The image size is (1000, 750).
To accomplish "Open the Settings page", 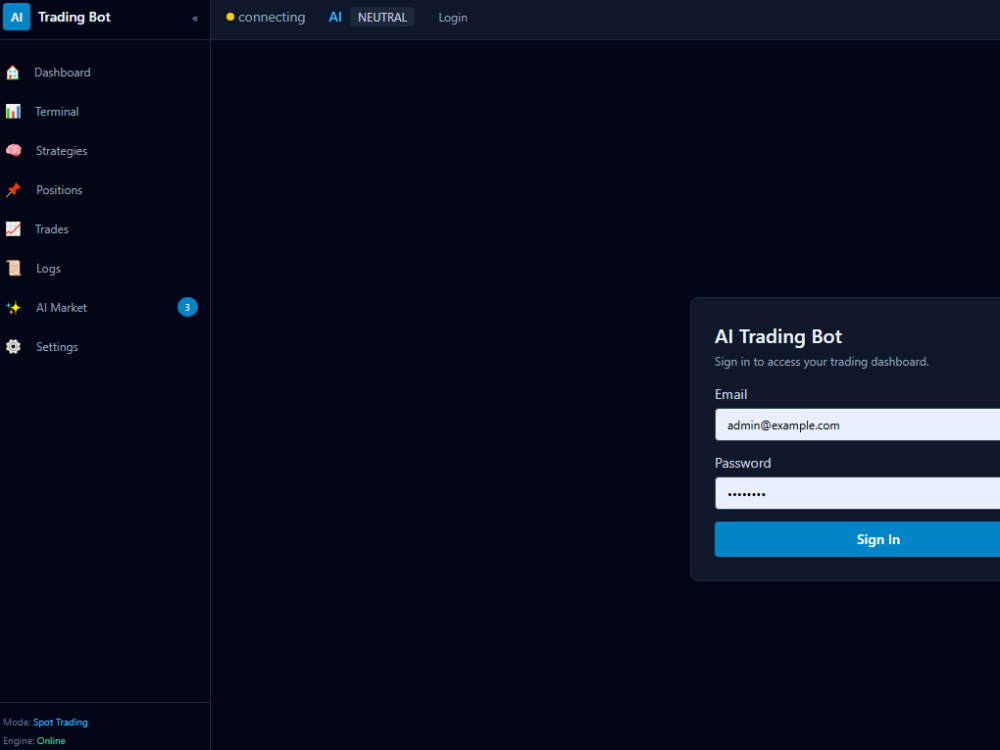I will (57, 347).
